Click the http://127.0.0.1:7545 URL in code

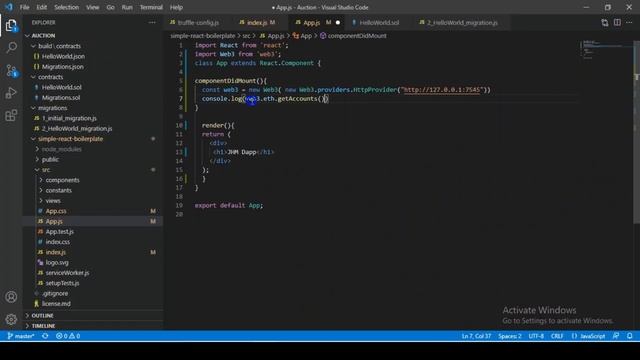click(442, 90)
